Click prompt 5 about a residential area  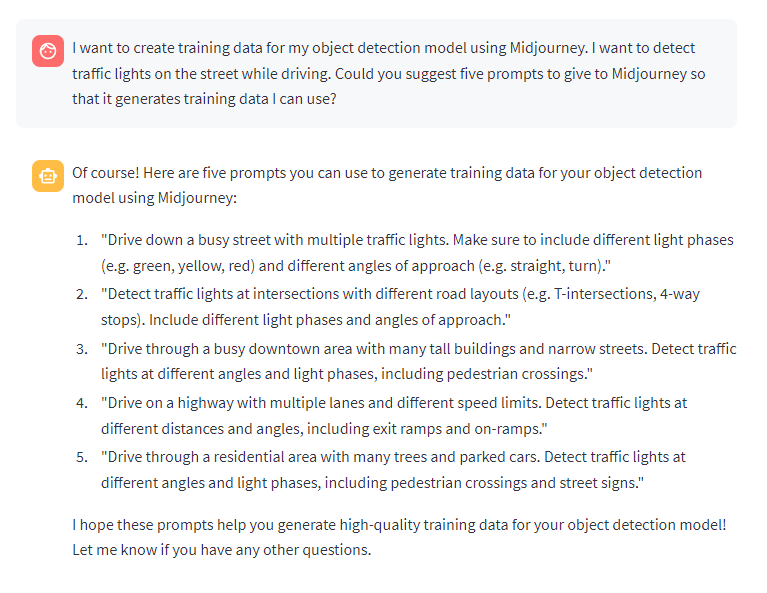393,470
